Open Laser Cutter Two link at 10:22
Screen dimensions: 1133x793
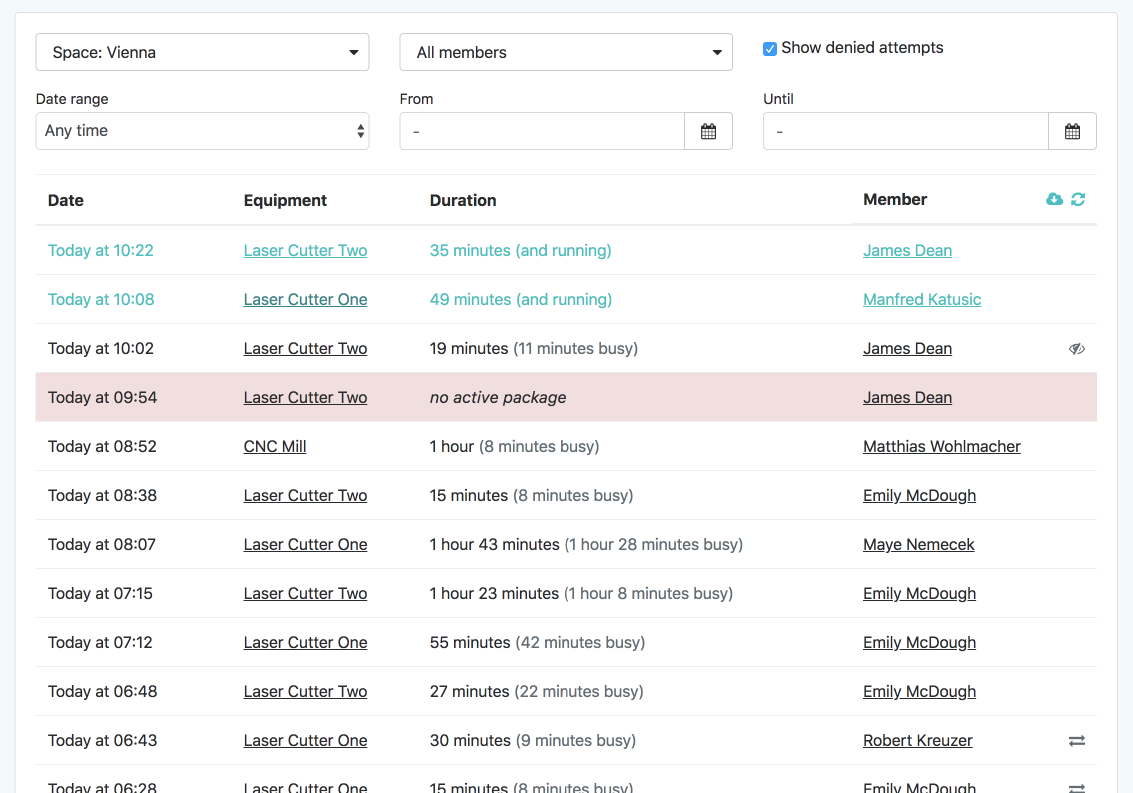coord(305,250)
